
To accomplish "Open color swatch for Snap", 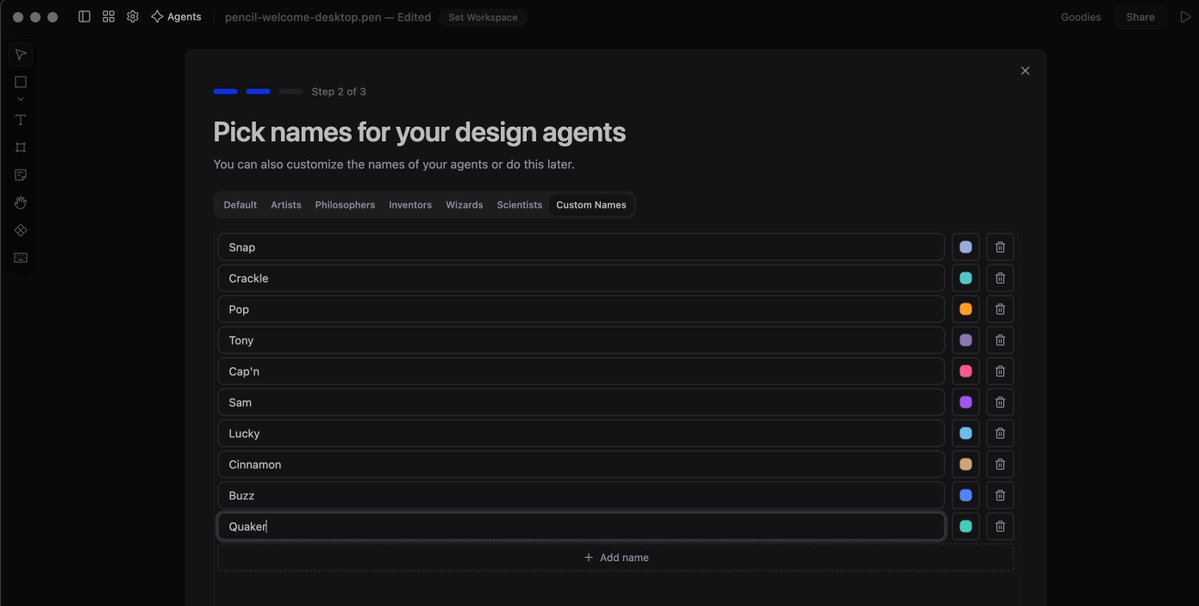I will 966,247.
